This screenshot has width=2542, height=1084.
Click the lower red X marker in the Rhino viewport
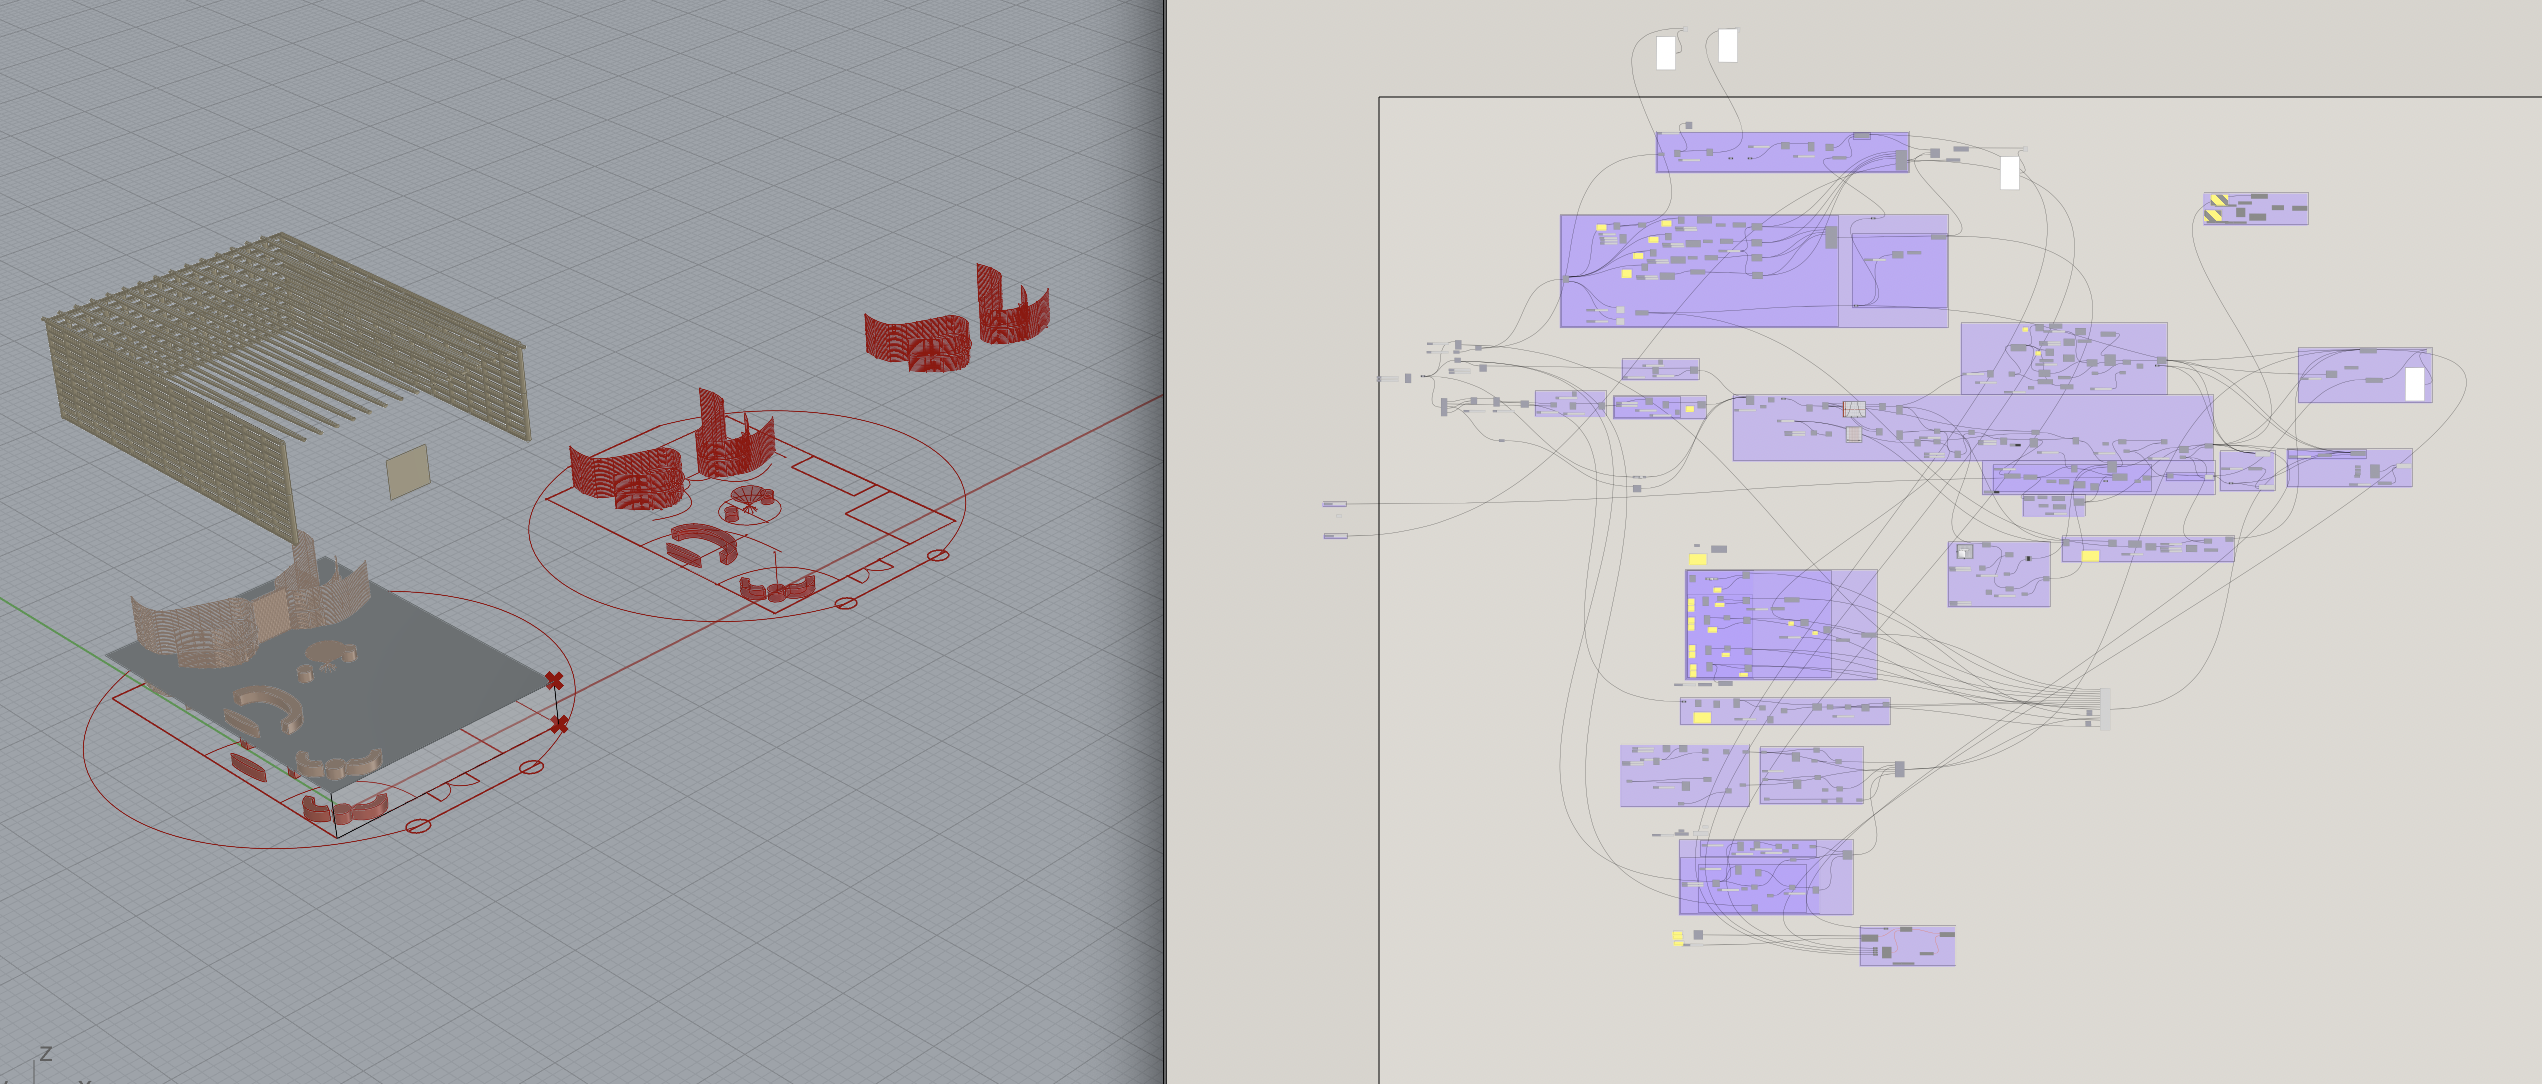tap(559, 724)
